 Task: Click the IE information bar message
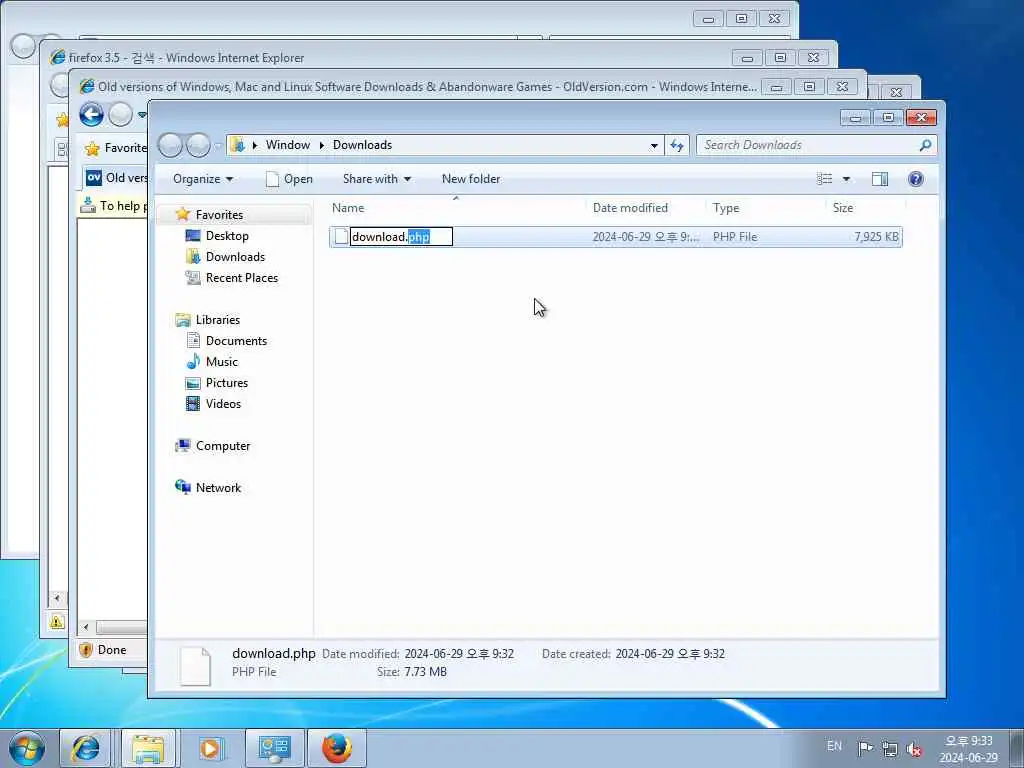point(114,206)
